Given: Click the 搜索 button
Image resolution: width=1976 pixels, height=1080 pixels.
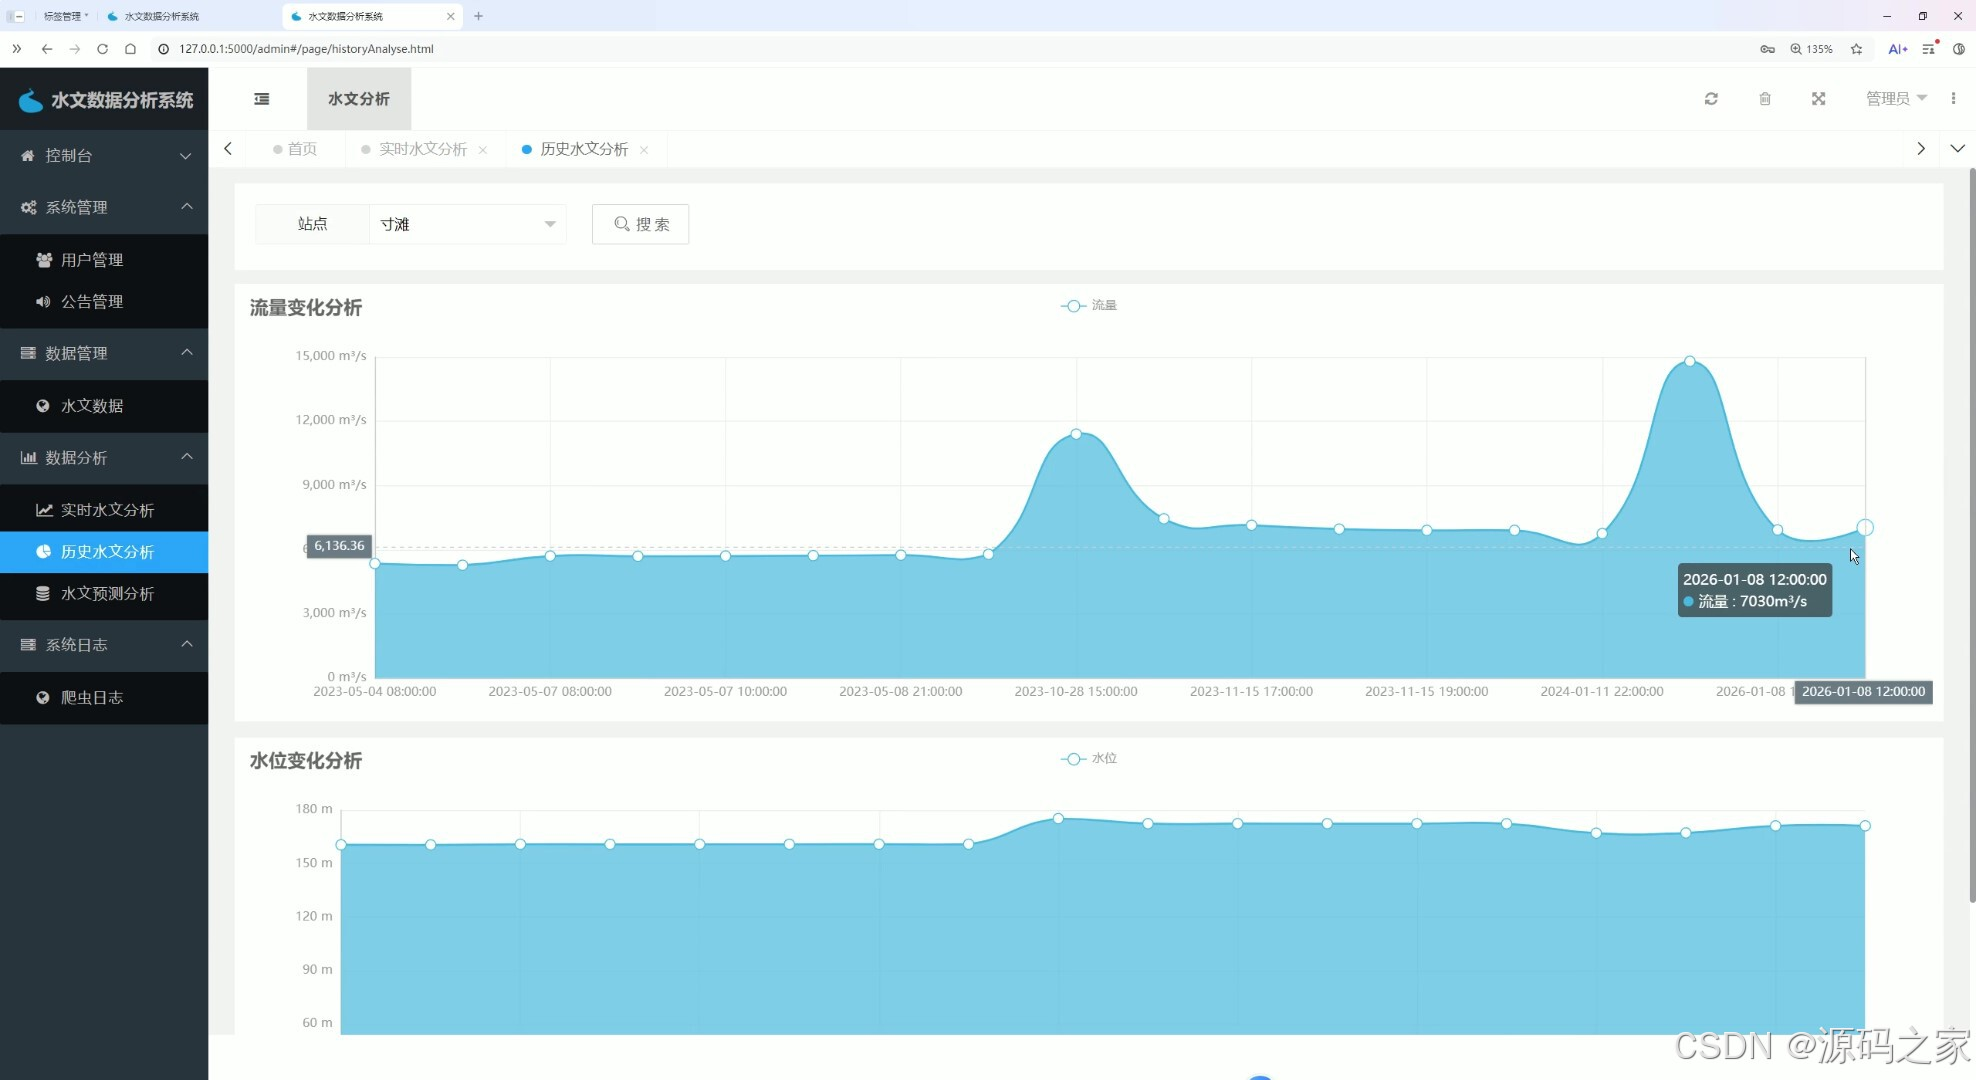Looking at the screenshot, I should (x=640, y=224).
